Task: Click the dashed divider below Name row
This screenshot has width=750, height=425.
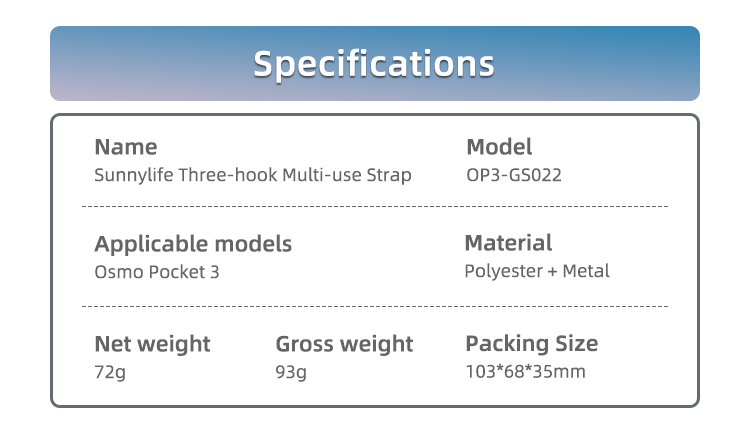Action: pos(375,207)
